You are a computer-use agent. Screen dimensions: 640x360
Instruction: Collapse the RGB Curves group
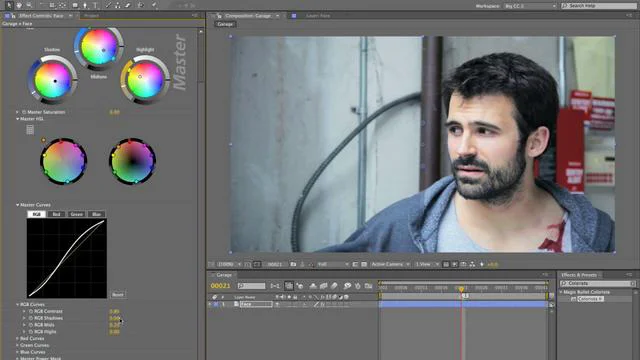pos(18,304)
